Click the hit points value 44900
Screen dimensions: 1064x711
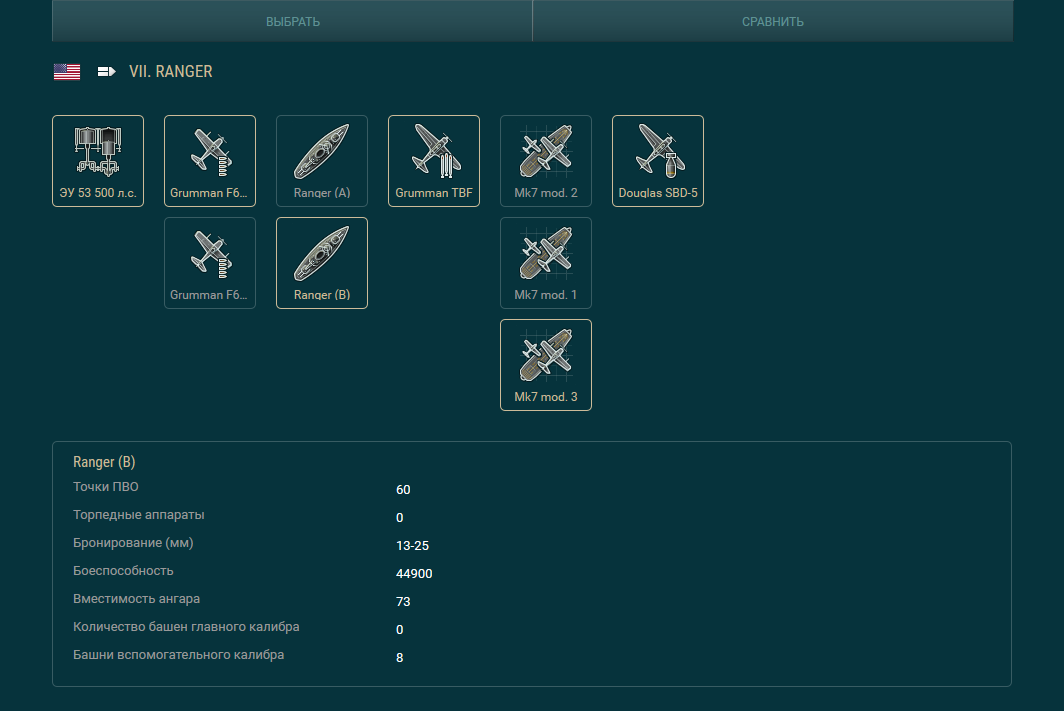coord(414,574)
